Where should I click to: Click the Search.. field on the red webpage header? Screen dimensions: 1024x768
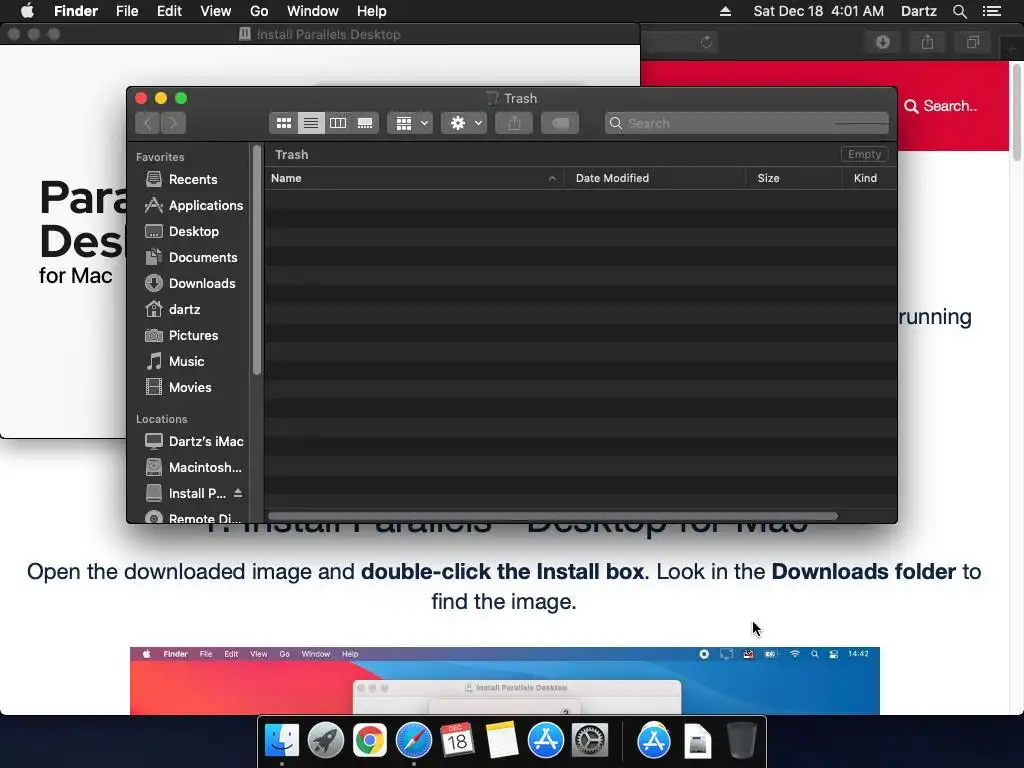tap(941, 106)
